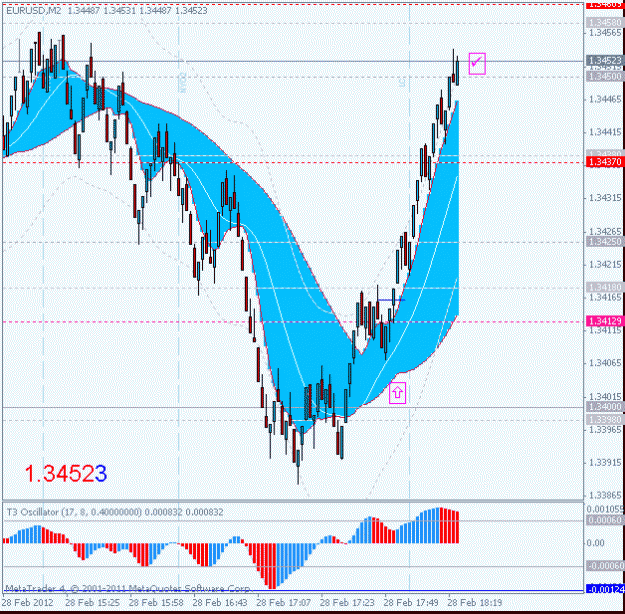Screen dimensions: 625x614
Task: Click the grey 1.34580 level label
Action: click(605, 23)
